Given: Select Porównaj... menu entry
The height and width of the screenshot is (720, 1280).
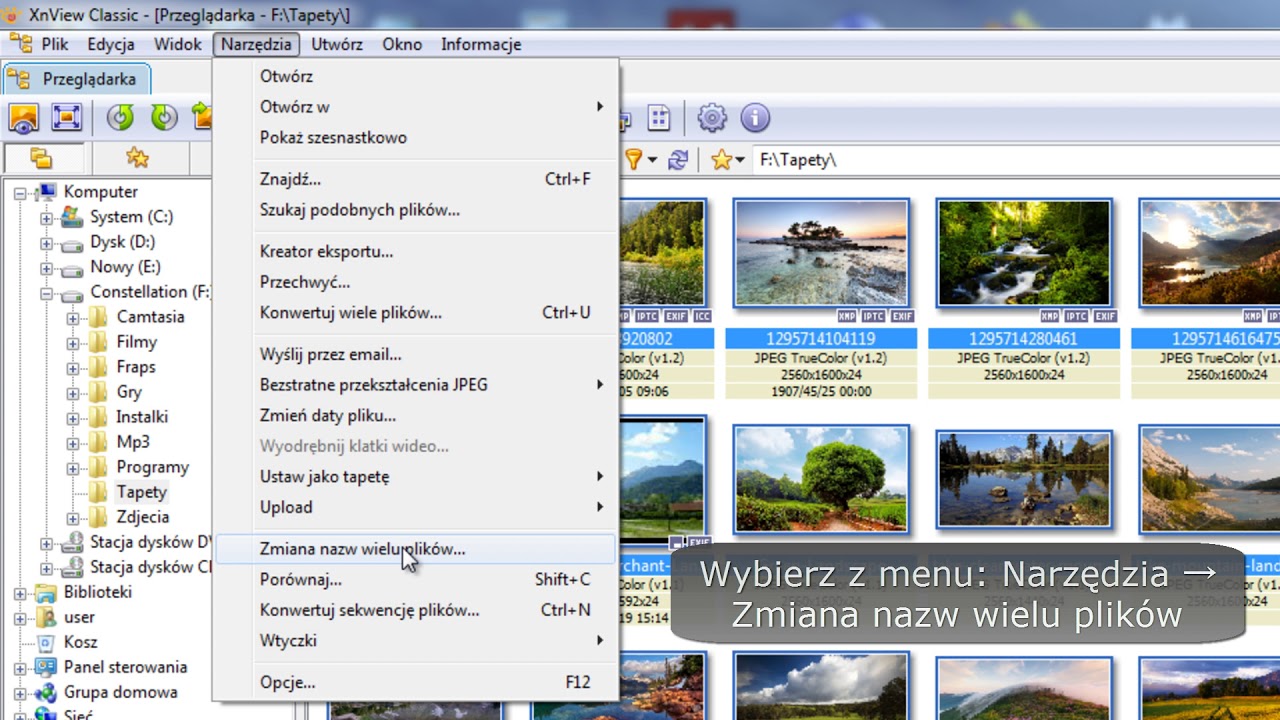Looking at the screenshot, I should click(x=416, y=579).
